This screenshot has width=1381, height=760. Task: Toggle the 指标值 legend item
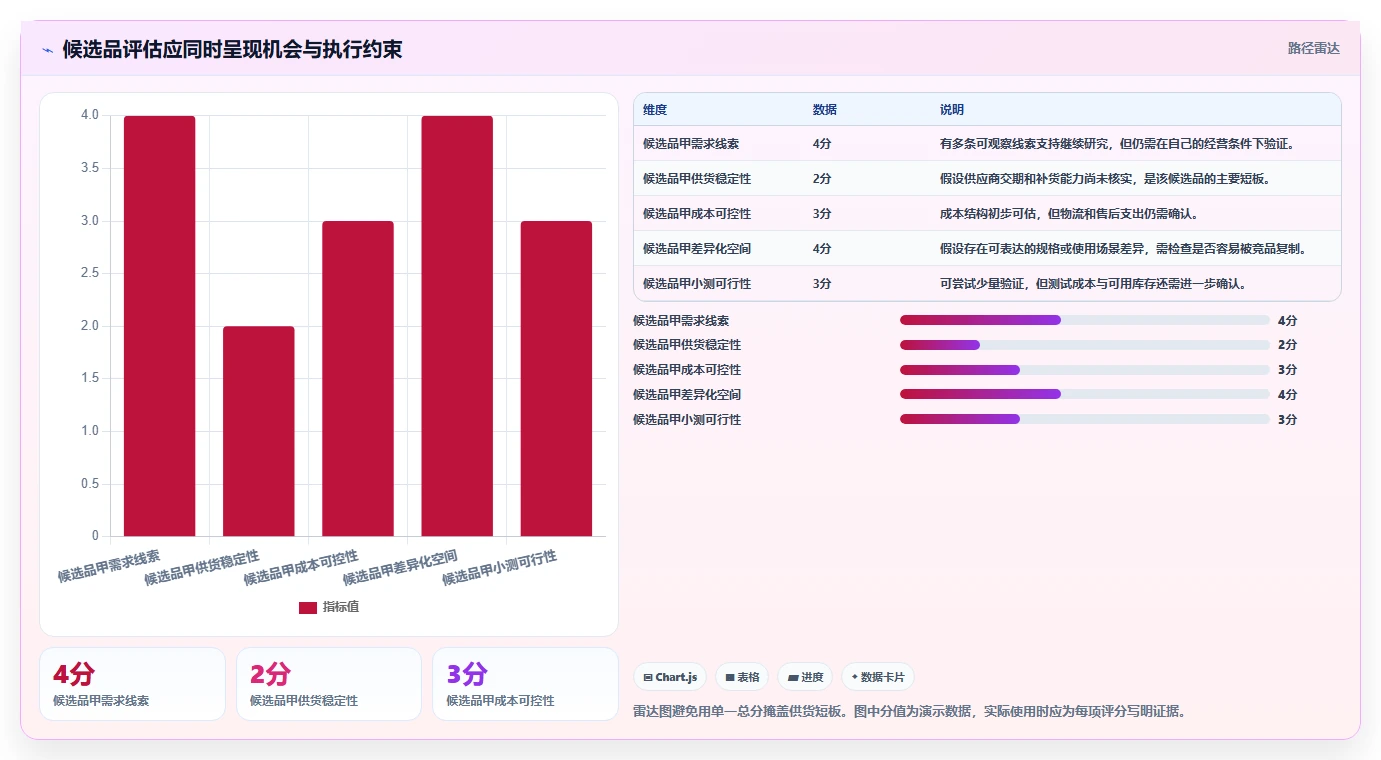tap(329, 607)
